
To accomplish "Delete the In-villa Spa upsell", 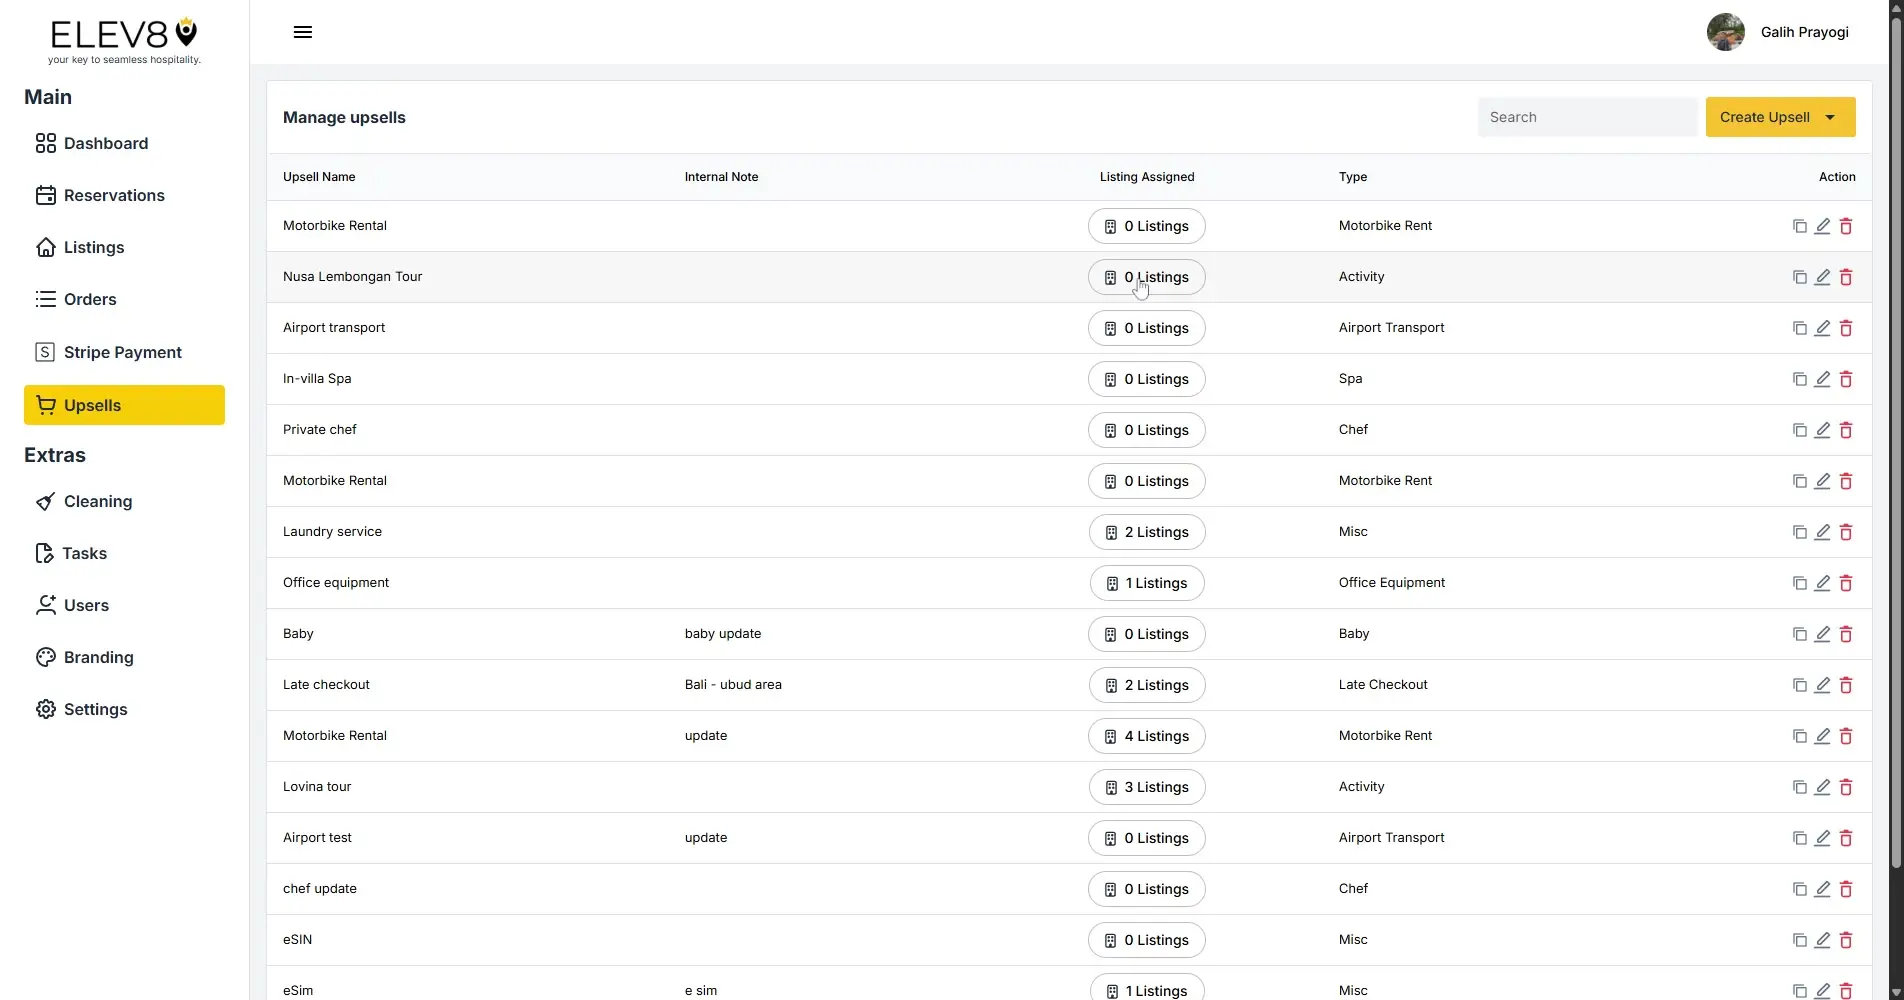I will point(1846,379).
